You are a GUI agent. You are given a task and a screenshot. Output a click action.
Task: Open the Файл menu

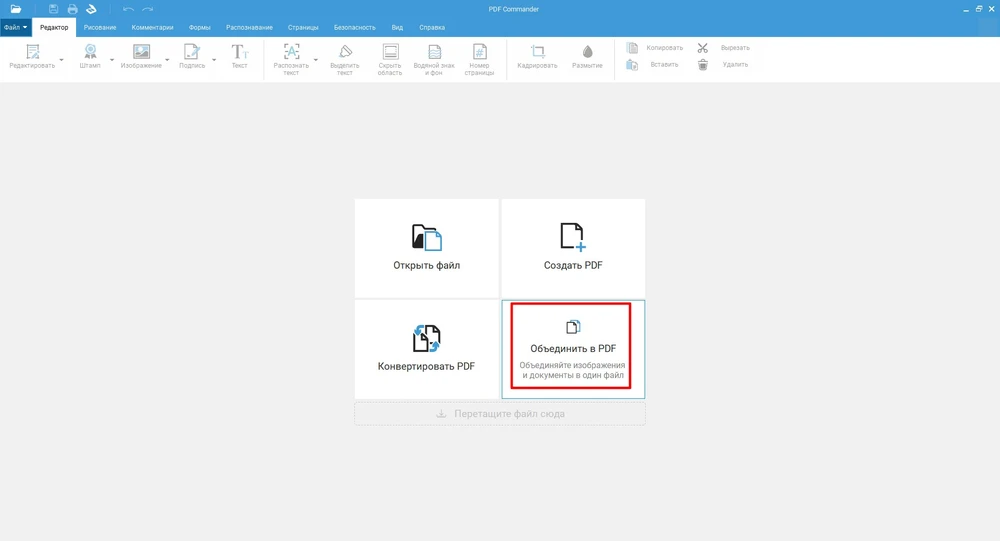click(x=15, y=27)
